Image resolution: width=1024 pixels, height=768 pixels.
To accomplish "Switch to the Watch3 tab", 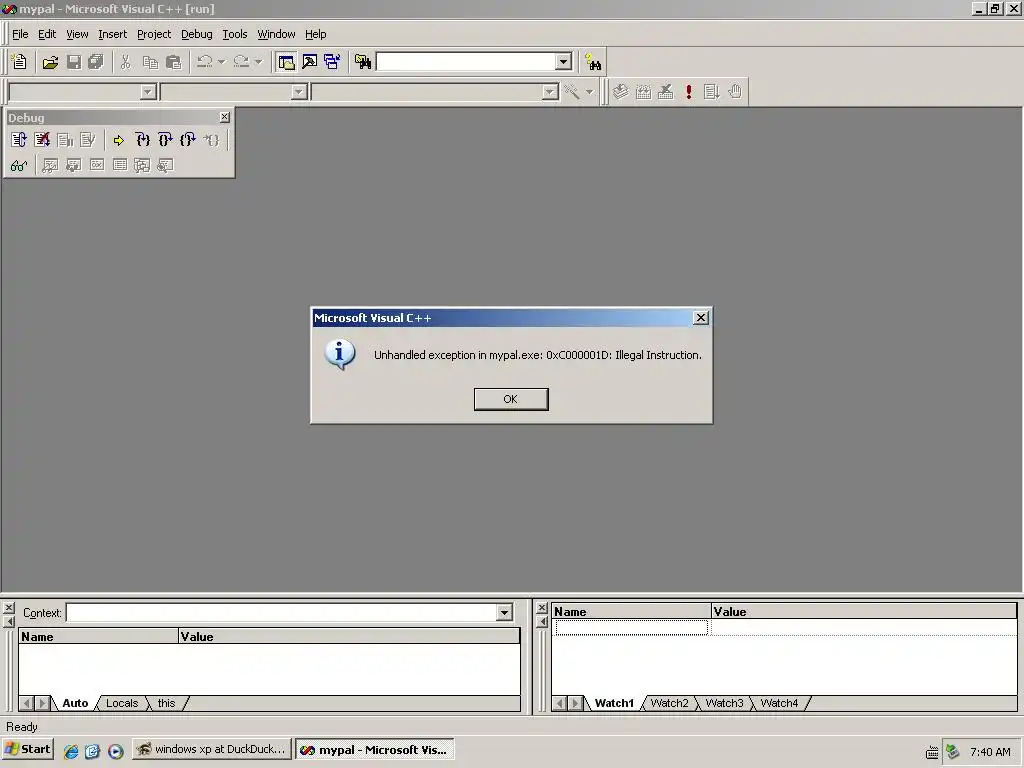I will pyautogui.click(x=724, y=703).
